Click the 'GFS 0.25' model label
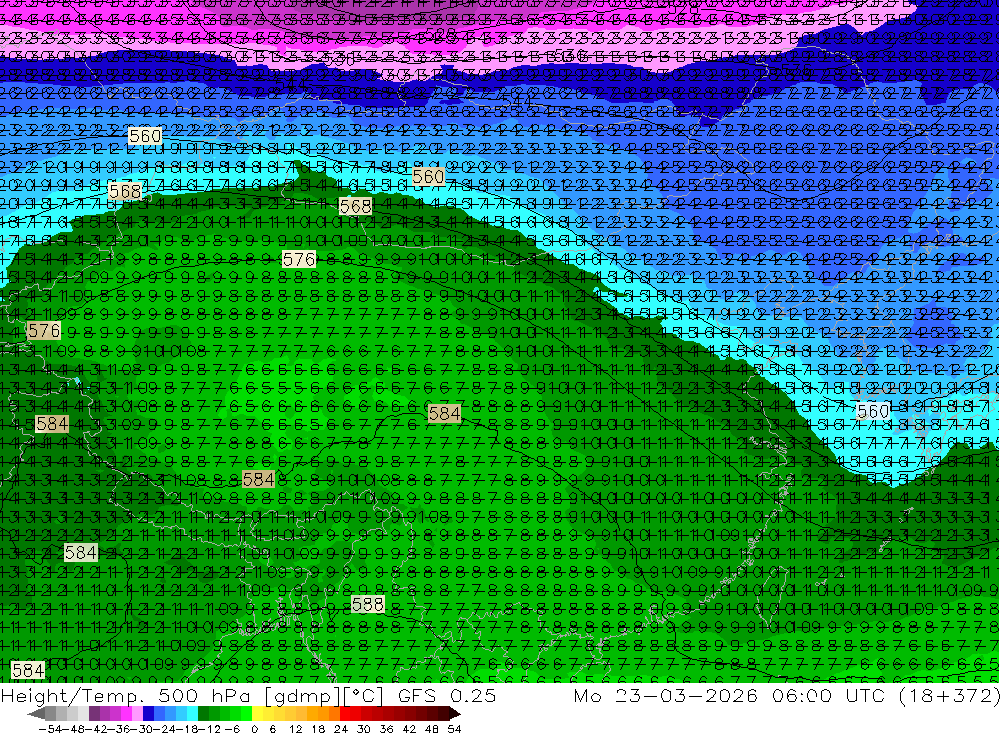The height and width of the screenshot is (733, 1000). pos(446,696)
